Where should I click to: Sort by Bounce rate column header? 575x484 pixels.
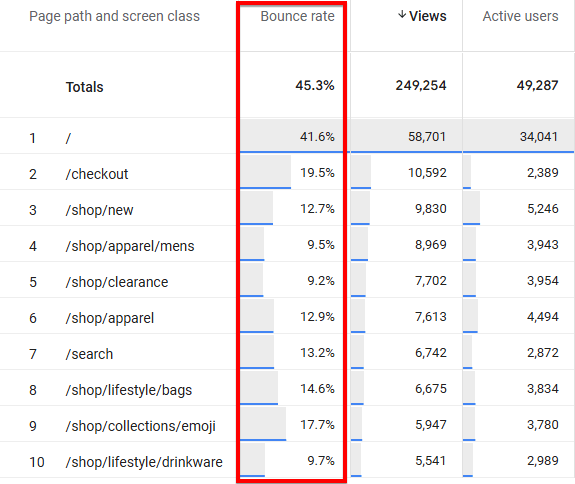point(297,16)
